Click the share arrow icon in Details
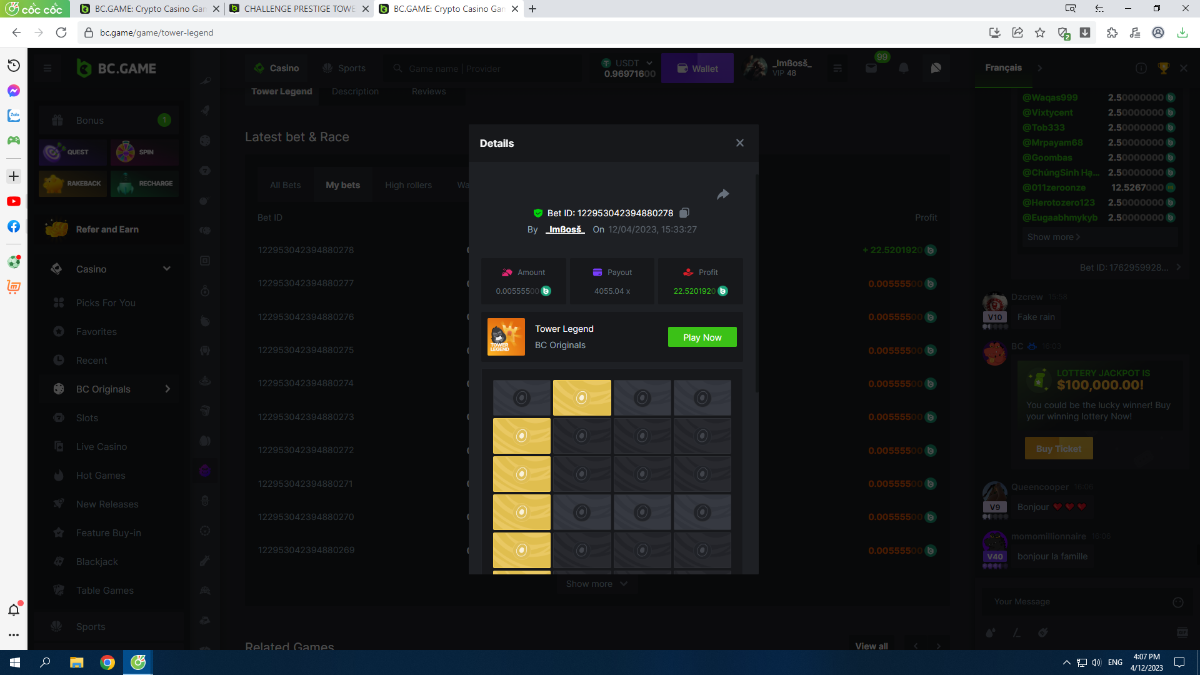The image size is (1200, 675). (723, 194)
